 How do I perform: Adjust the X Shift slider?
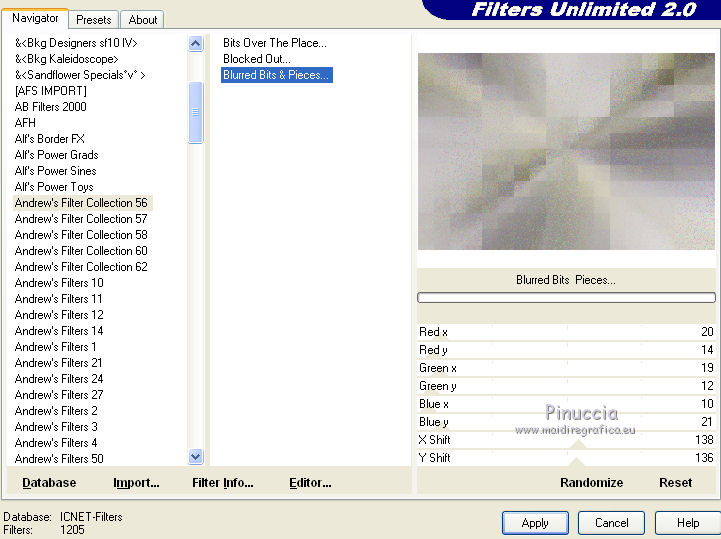click(566, 440)
